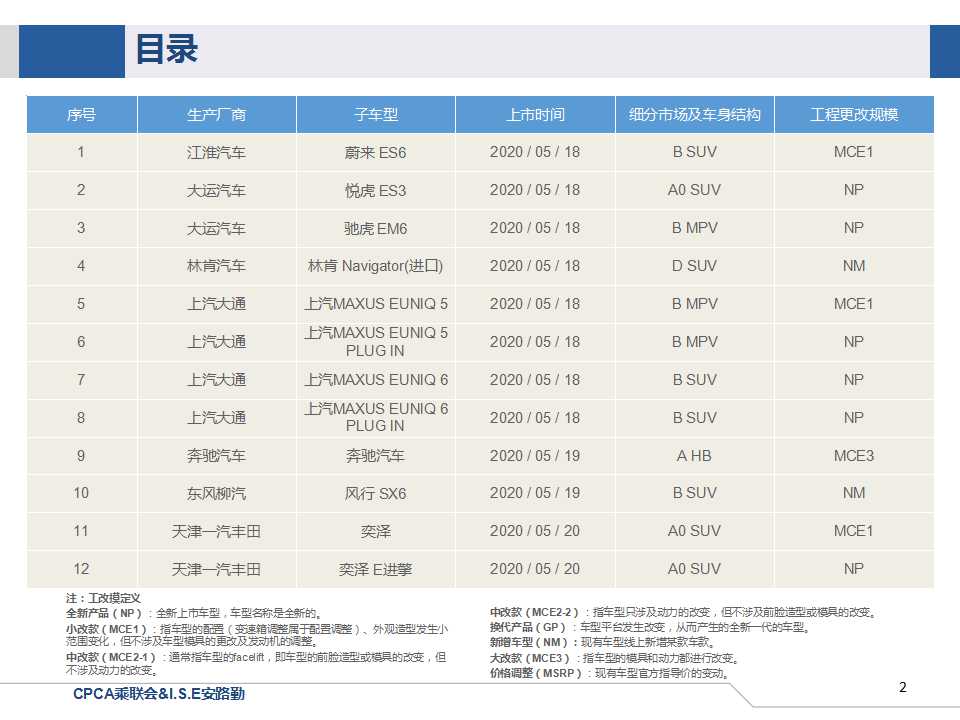Select the 2020 / 05 / 19 date for 风行 SX6
Image resolution: width=960 pixels, height=720 pixels.
[534, 493]
